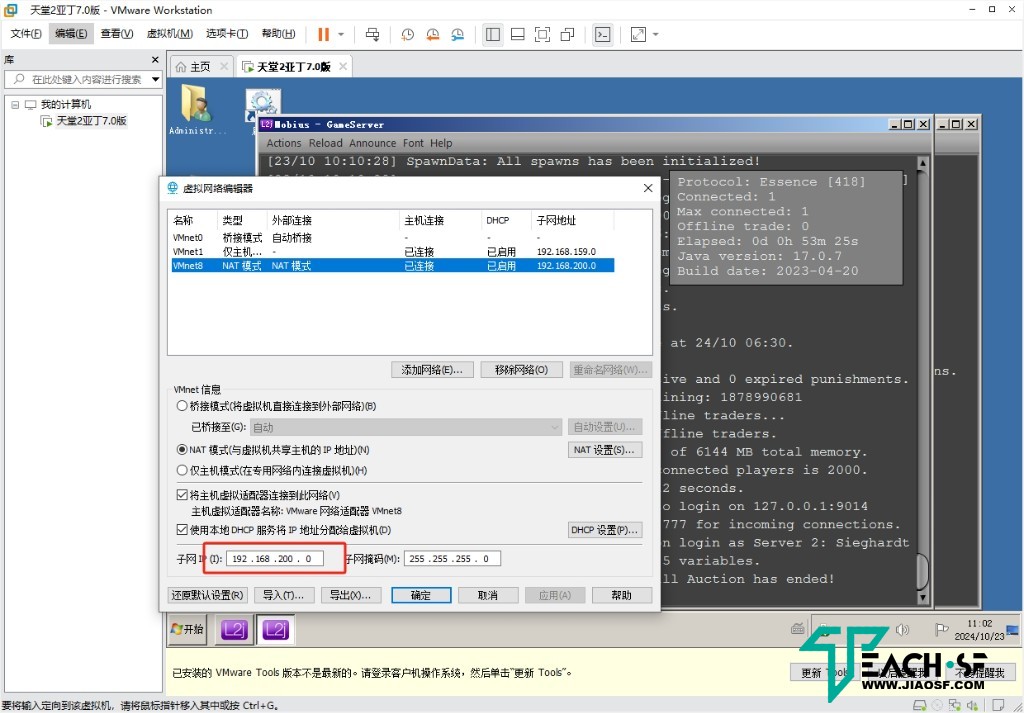Toggle 使用本地 DHCP 服务 checkbox
The image size is (1024, 713).
(x=182, y=530)
